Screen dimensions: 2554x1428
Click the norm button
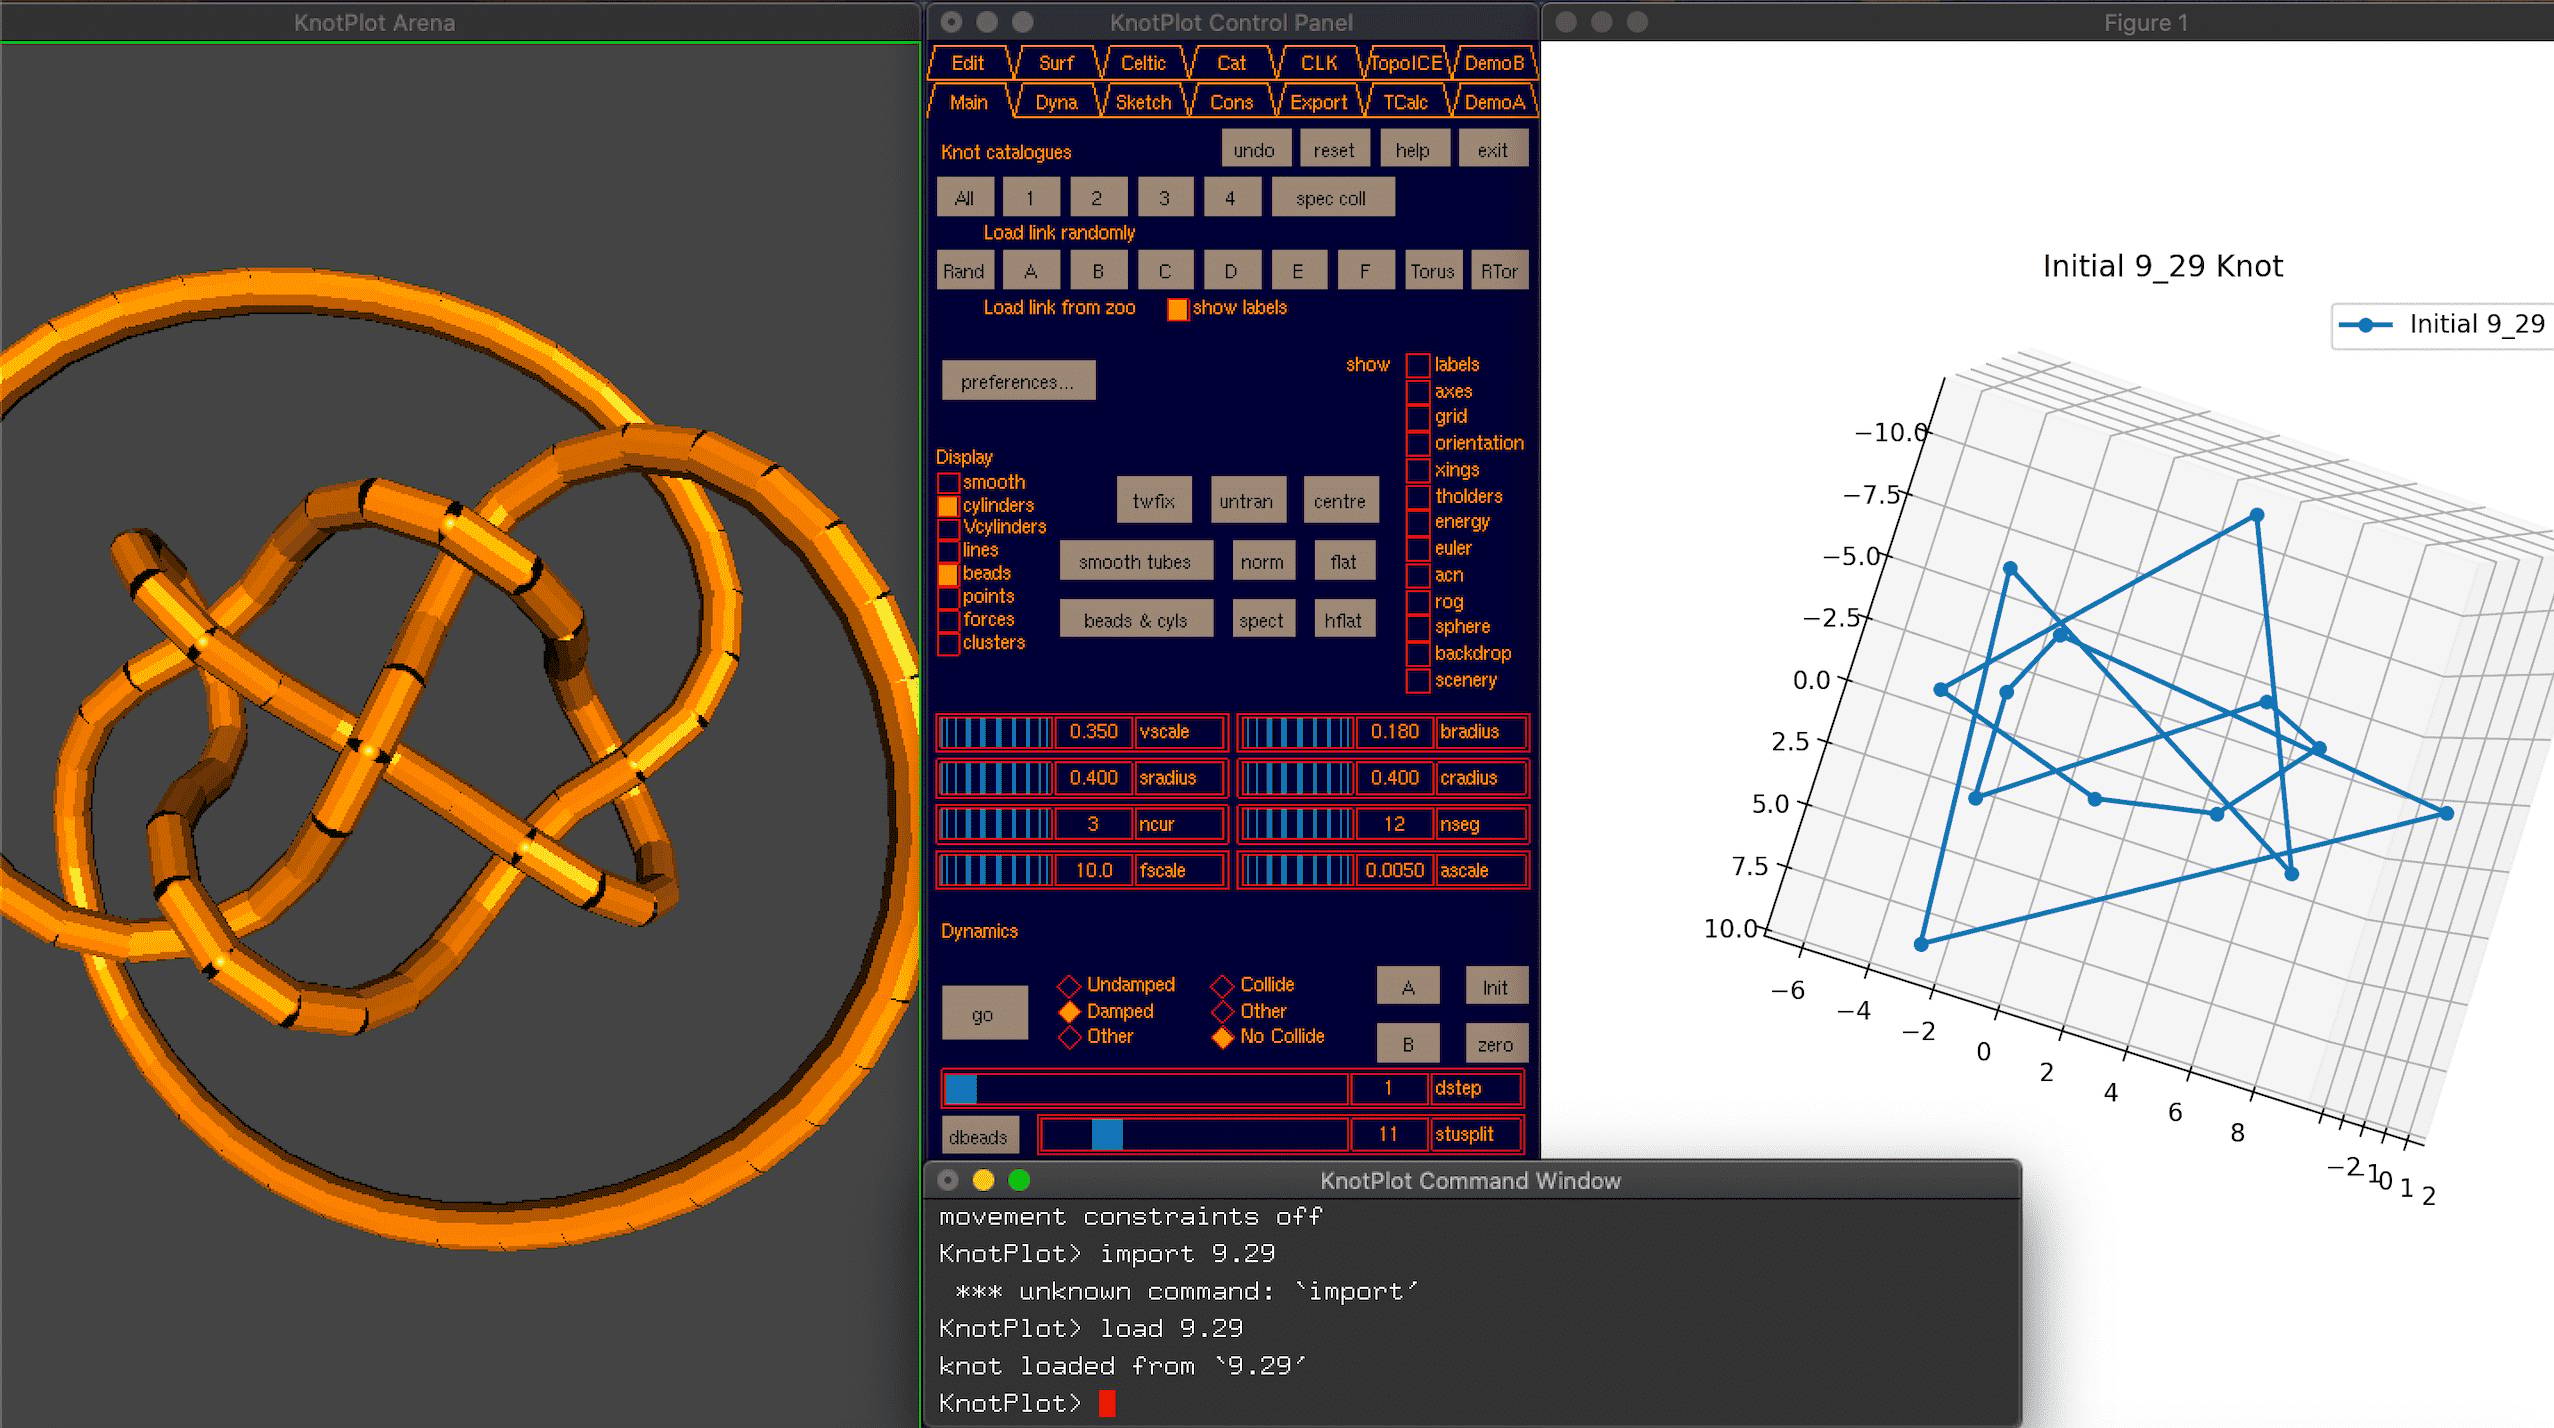pos(1262,562)
